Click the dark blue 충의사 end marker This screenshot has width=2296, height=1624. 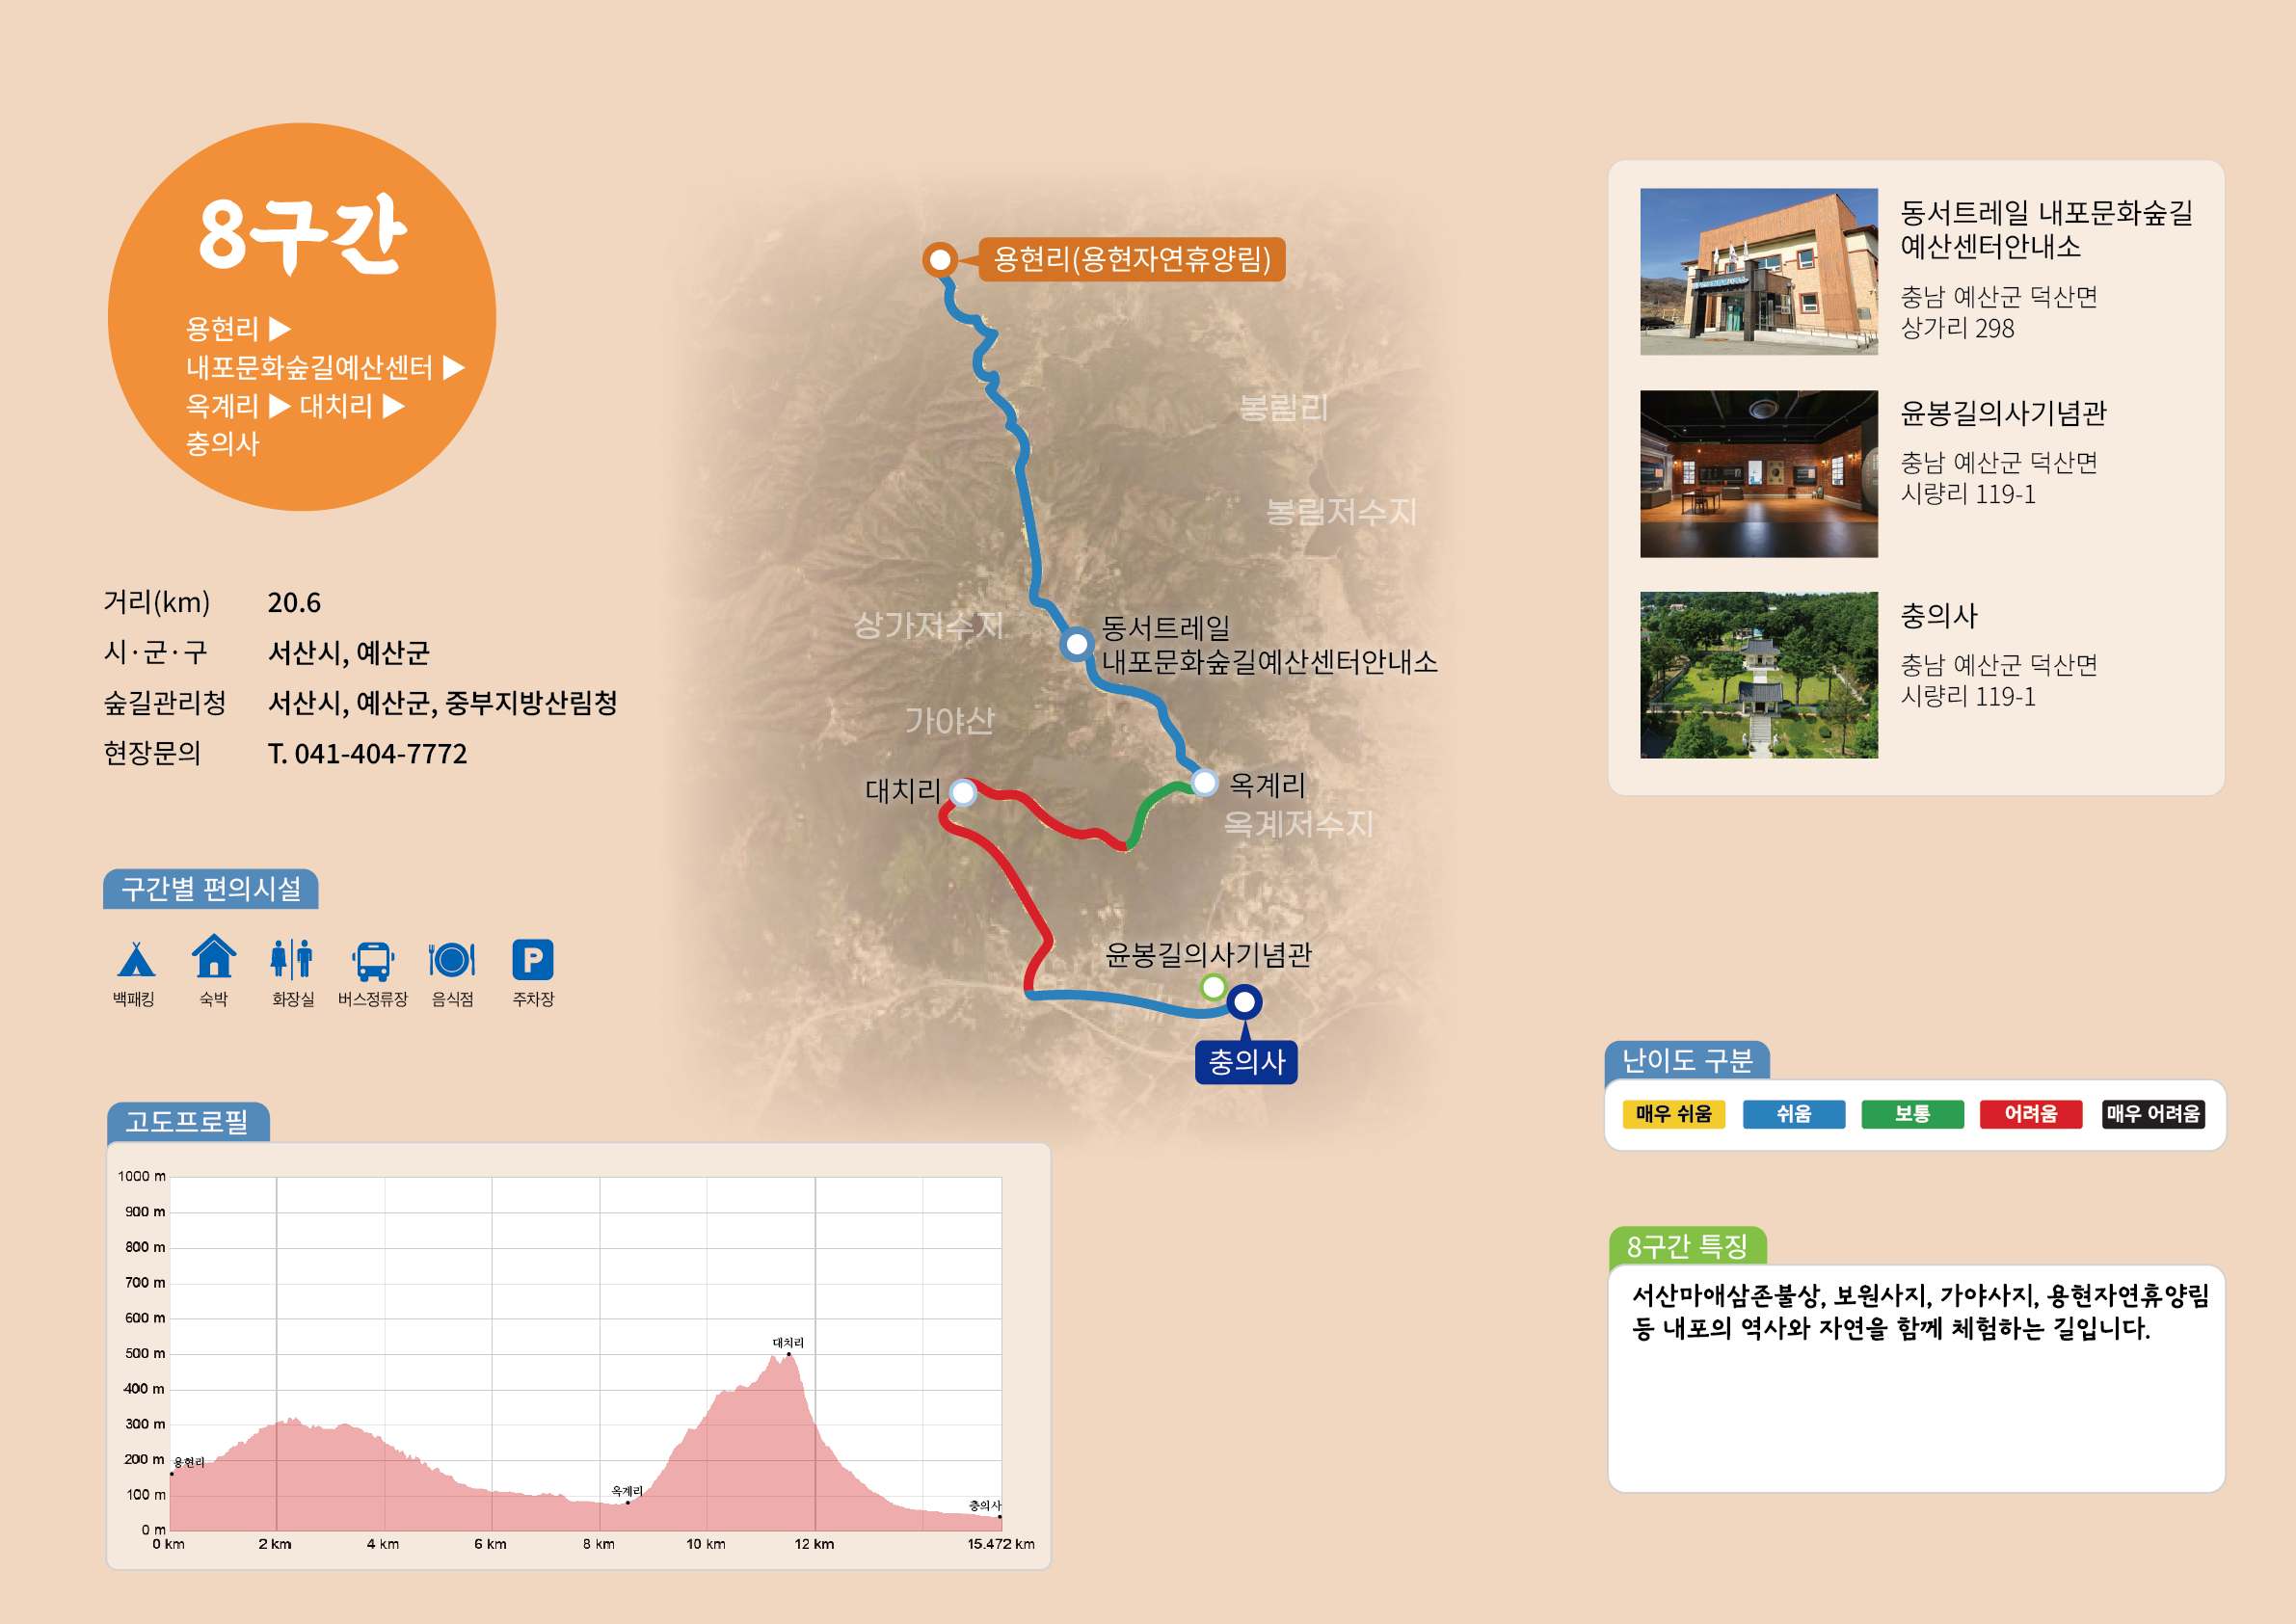(1245, 1001)
